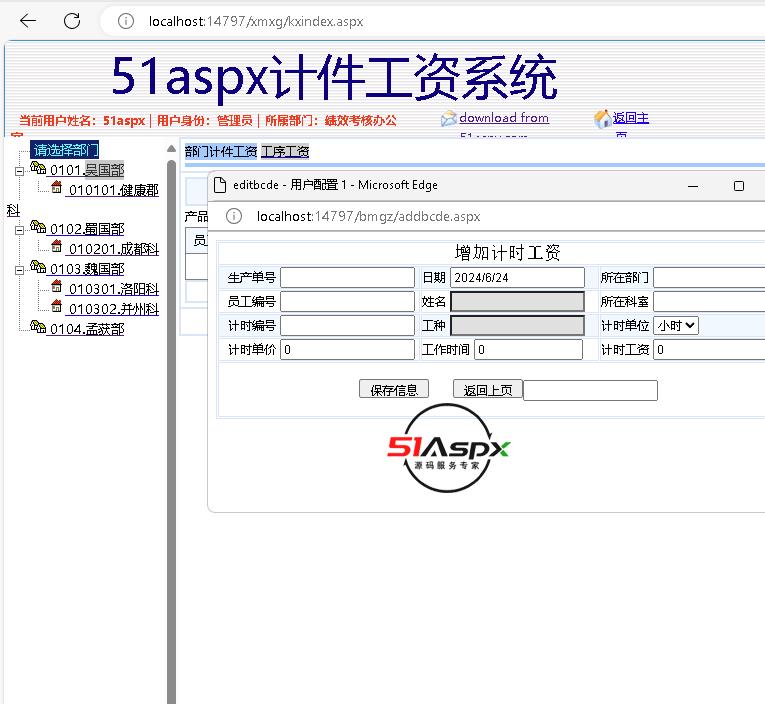
Task: Click department icon of 0101.吴国部
Action: pos(38,168)
